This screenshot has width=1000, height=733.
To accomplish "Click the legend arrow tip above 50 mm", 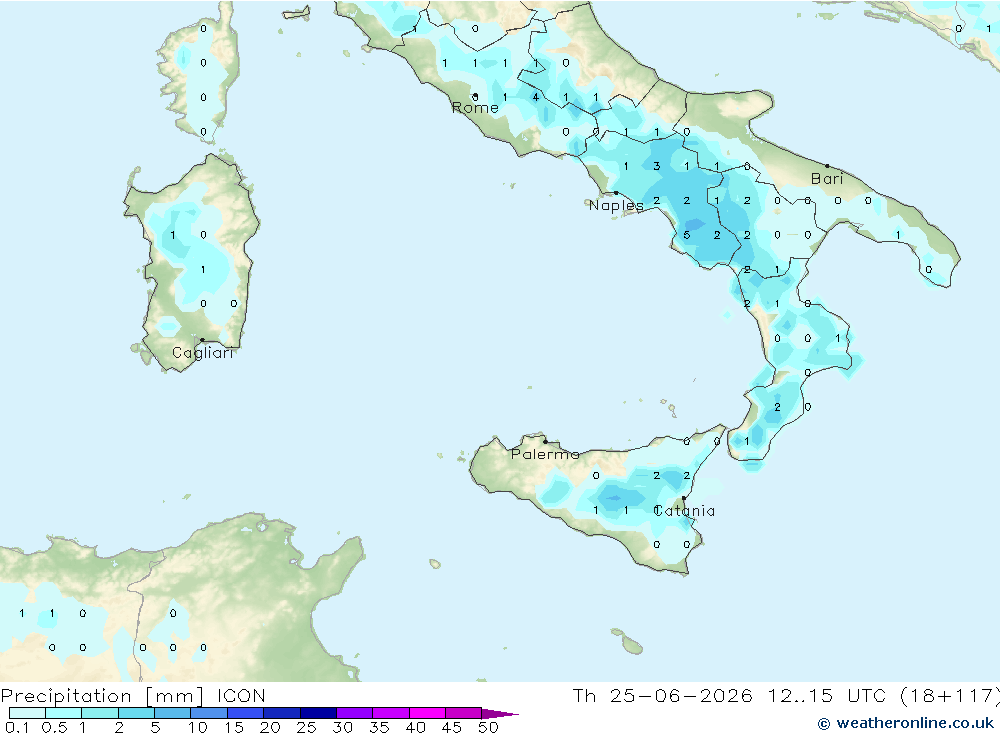I will [501, 714].
